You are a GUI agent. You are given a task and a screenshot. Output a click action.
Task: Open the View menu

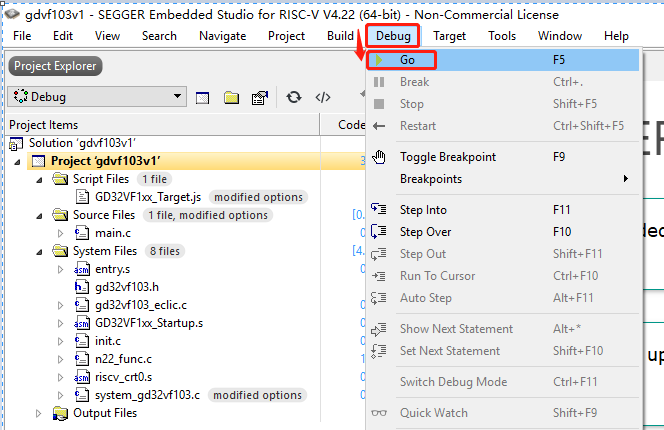tap(107, 36)
